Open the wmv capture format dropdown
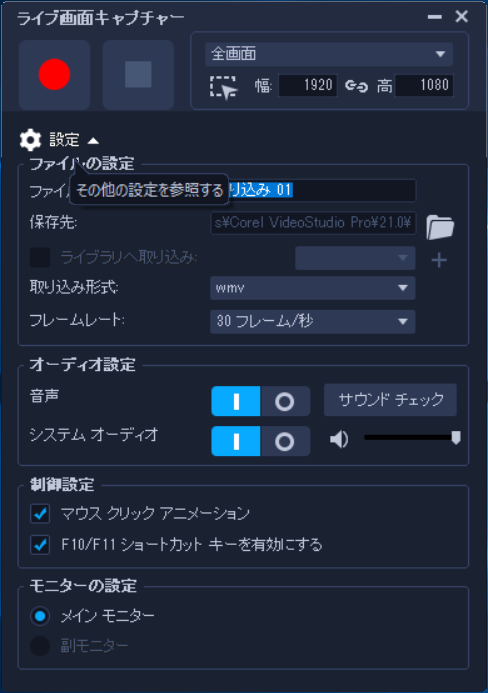 313,288
